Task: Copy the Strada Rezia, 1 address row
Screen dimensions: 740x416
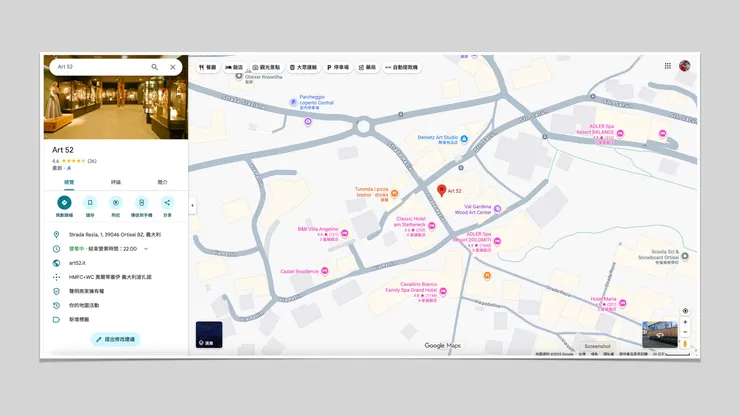Action: (x=116, y=235)
